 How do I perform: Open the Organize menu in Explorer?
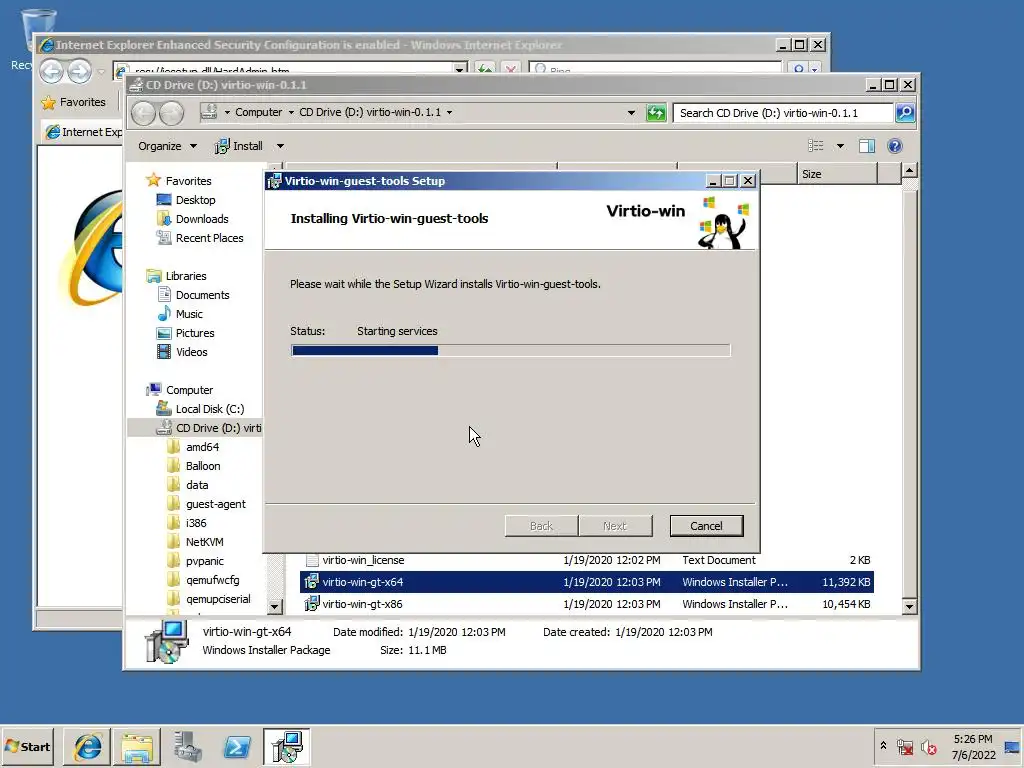coord(167,146)
